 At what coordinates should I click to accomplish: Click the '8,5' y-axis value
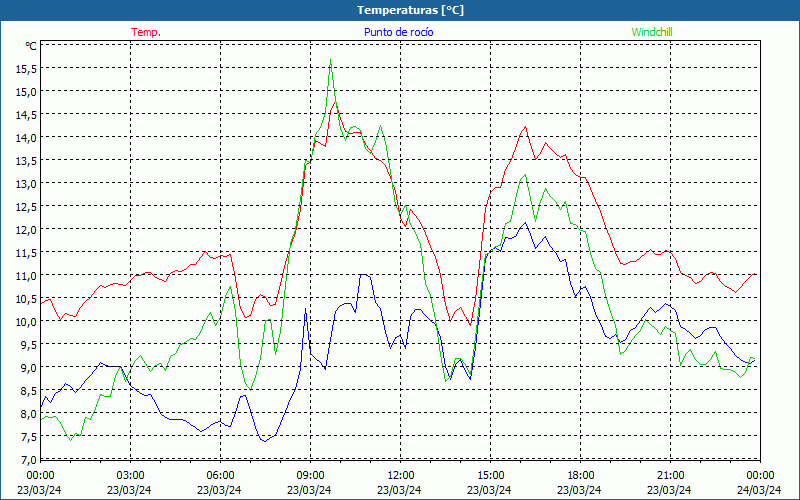pos(29,391)
